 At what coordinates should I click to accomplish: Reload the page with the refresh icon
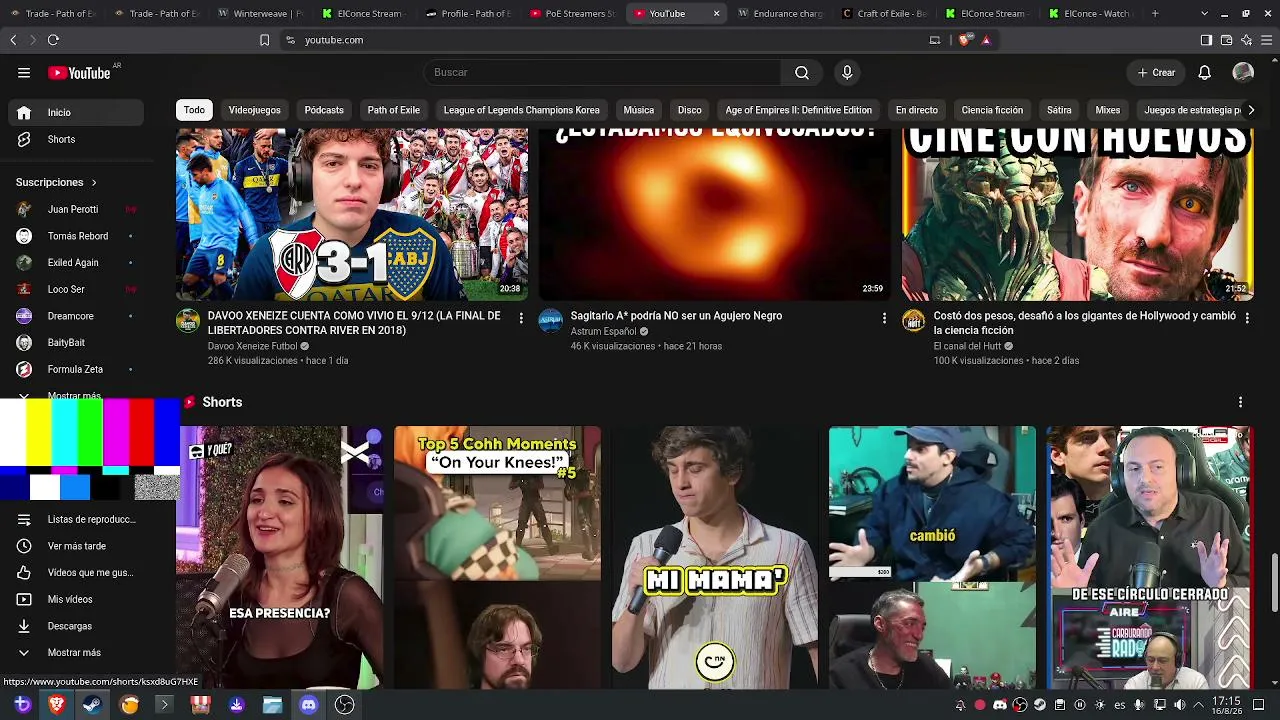coord(53,40)
